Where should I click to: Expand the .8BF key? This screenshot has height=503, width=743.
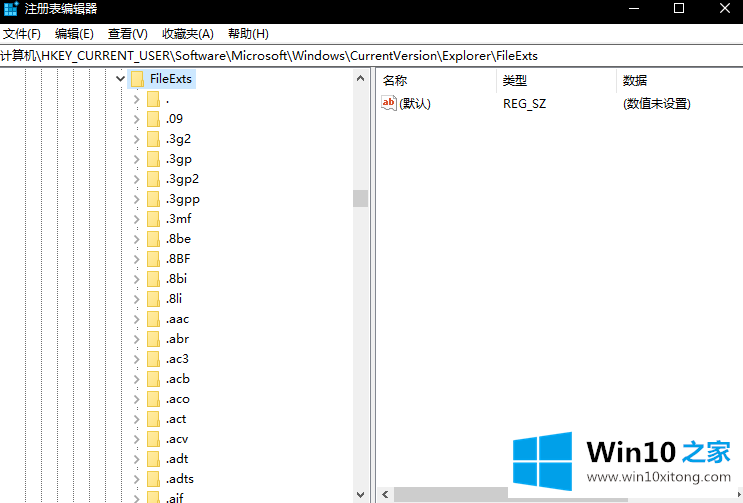pyautogui.click(x=136, y=259)
